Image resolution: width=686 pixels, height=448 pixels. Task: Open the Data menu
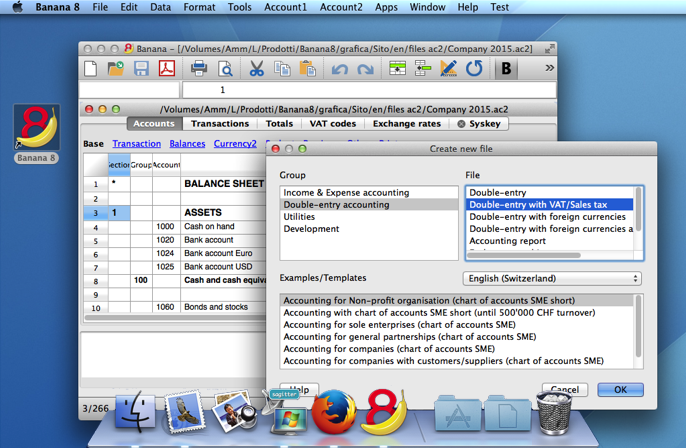[x=161, y=7]
